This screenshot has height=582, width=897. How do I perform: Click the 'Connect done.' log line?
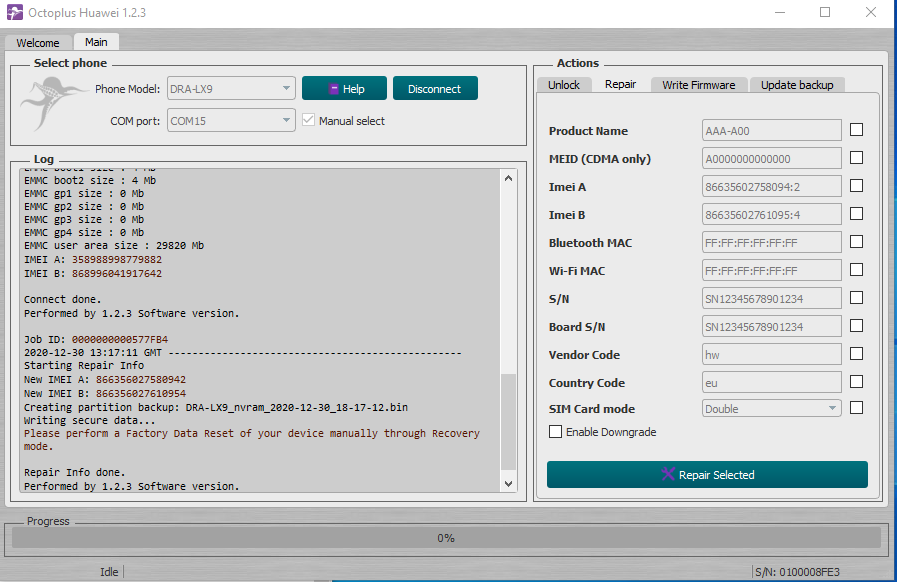click(x=62, y=299)
